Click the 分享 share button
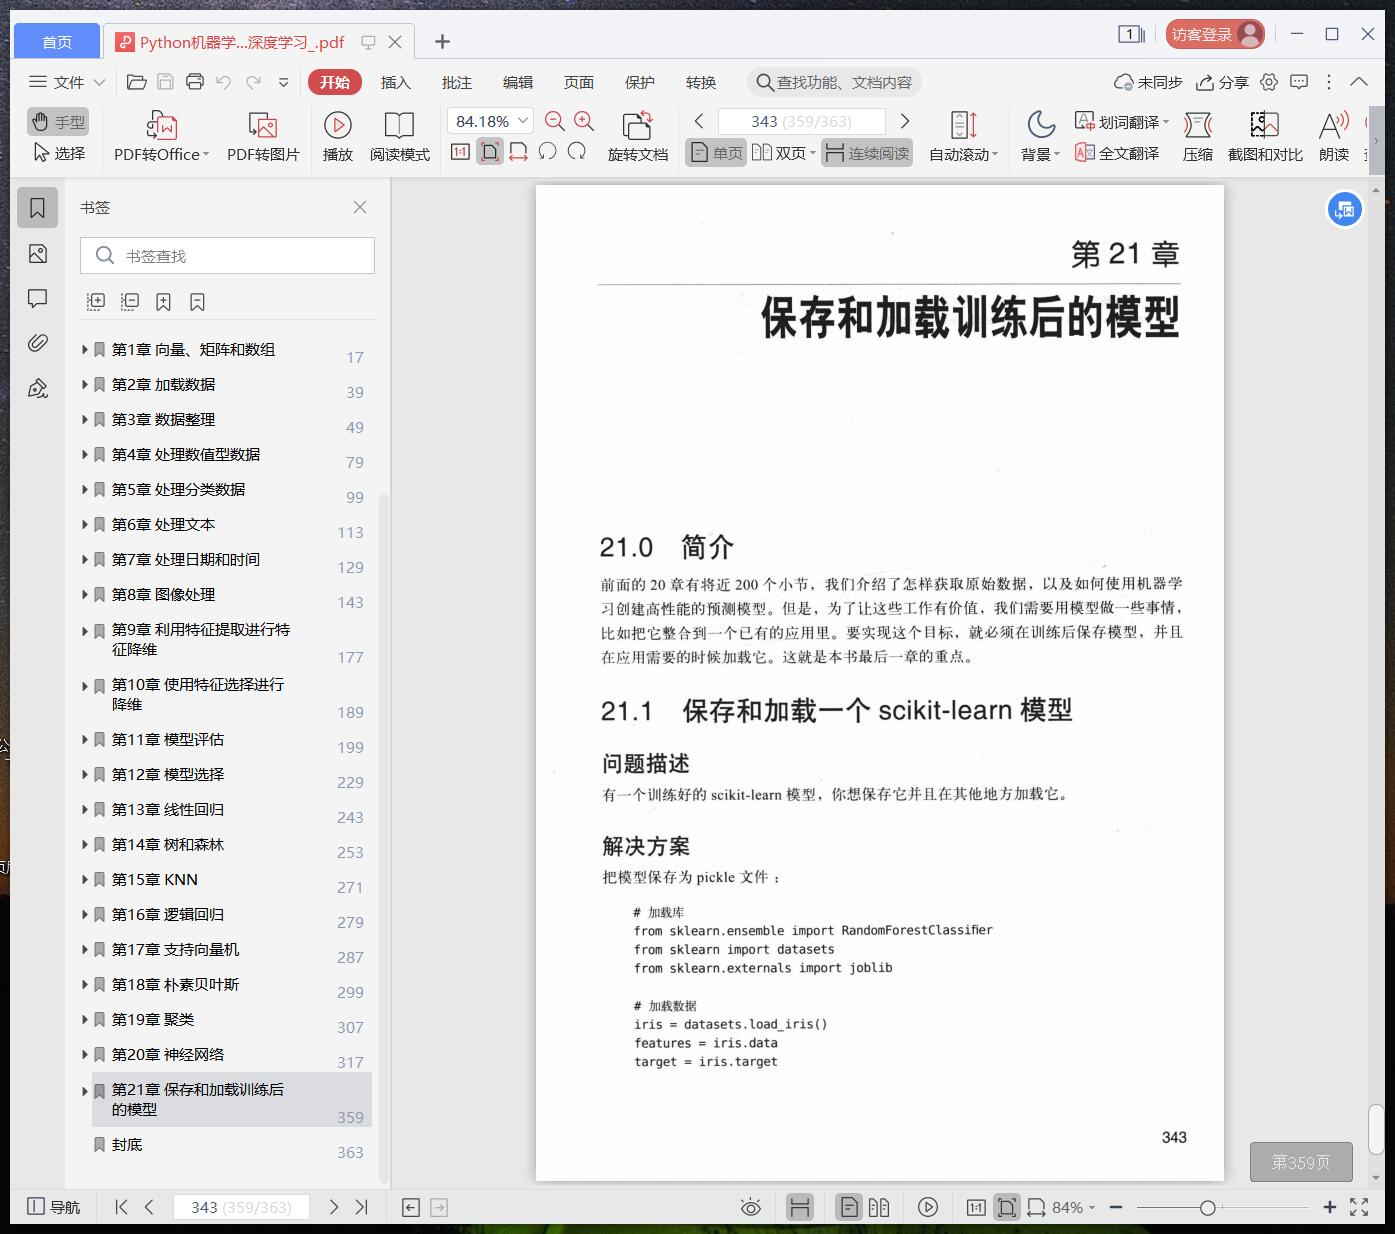Viewport: 1395px width, 1234px height. point(1223,82)
